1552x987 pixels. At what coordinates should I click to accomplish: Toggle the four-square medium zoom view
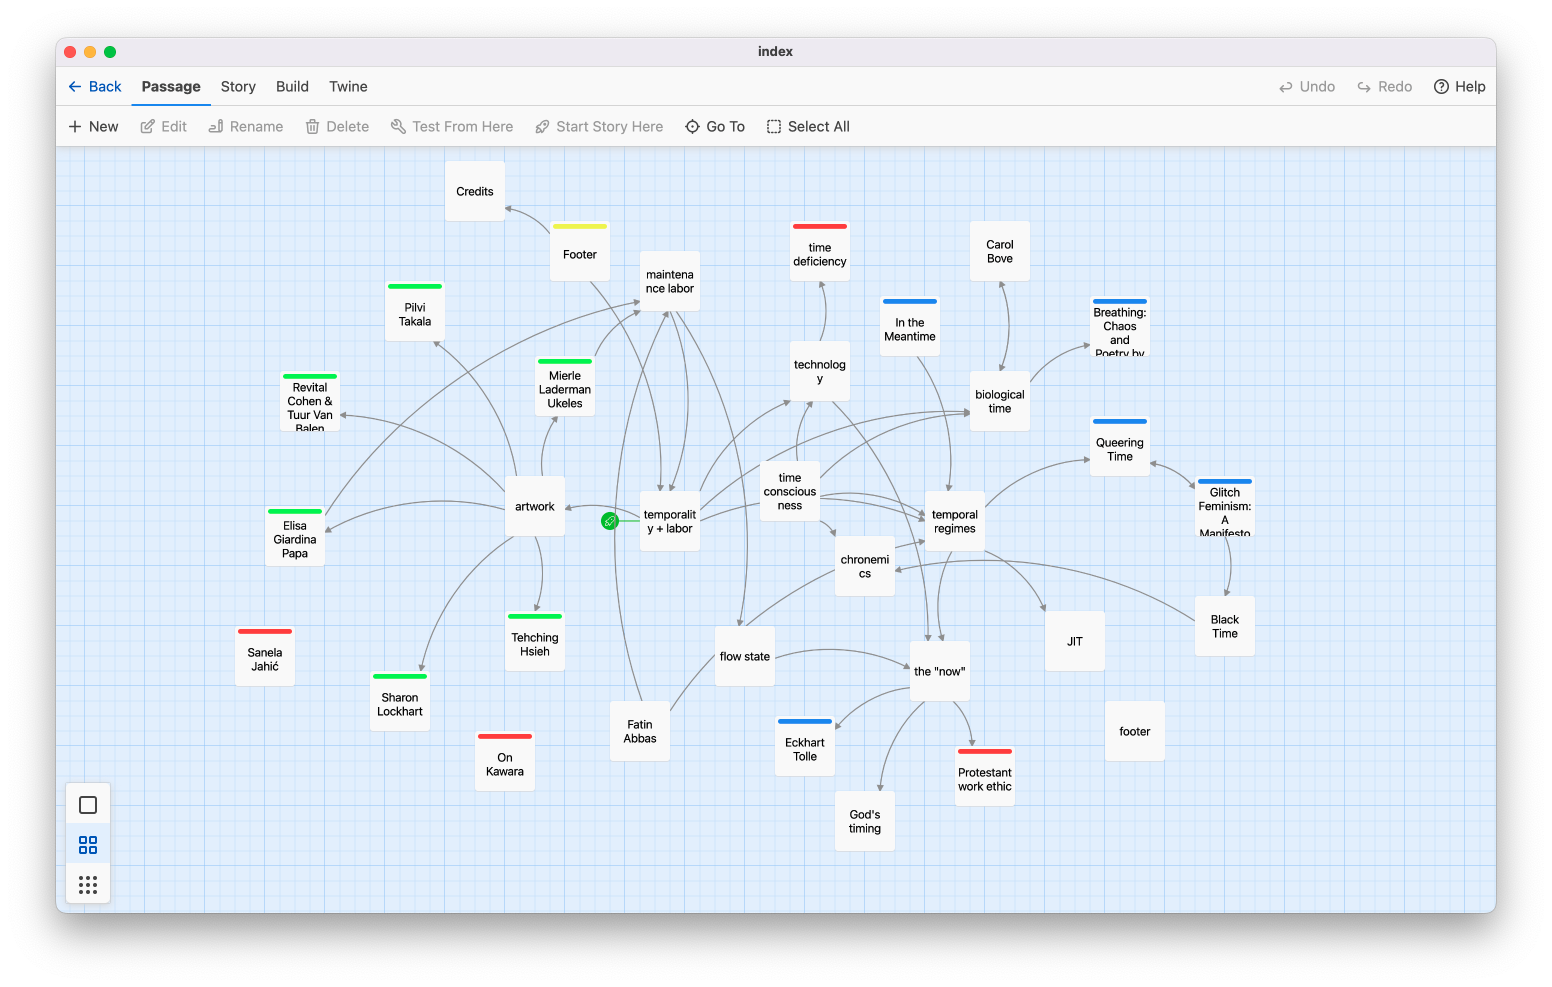(x=88, y=845)
